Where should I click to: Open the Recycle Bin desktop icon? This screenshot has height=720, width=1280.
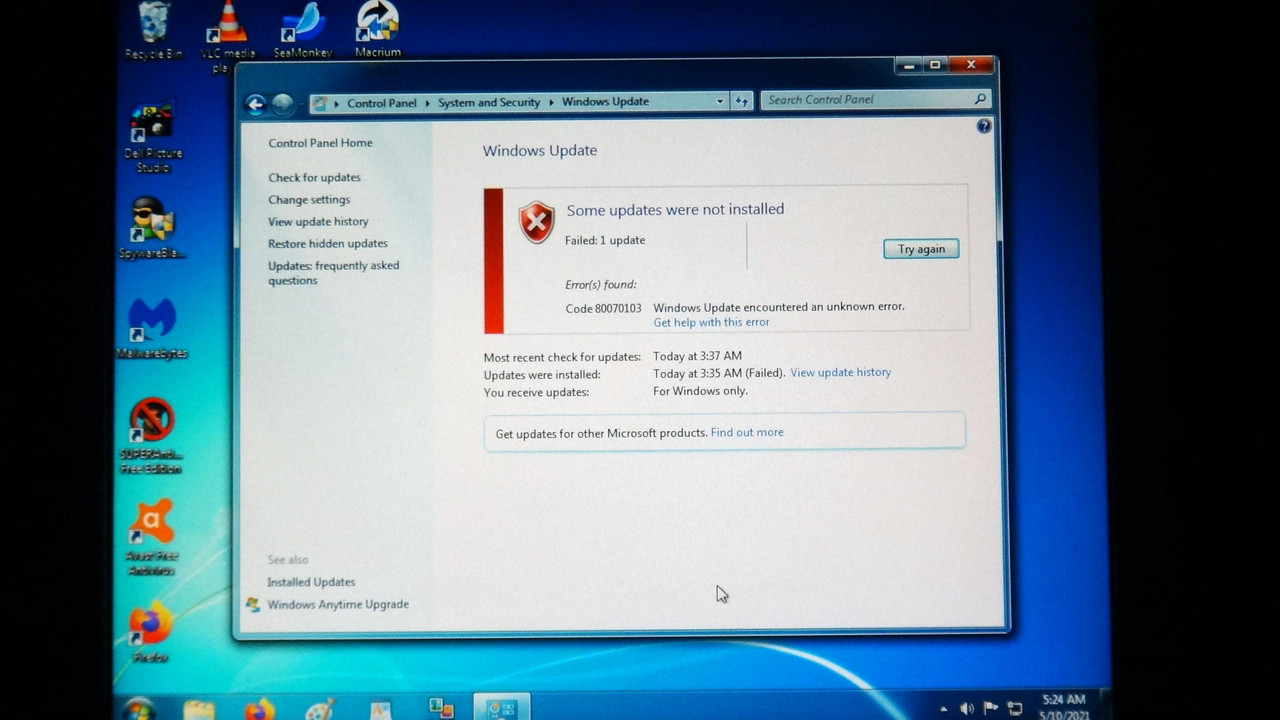153,30
